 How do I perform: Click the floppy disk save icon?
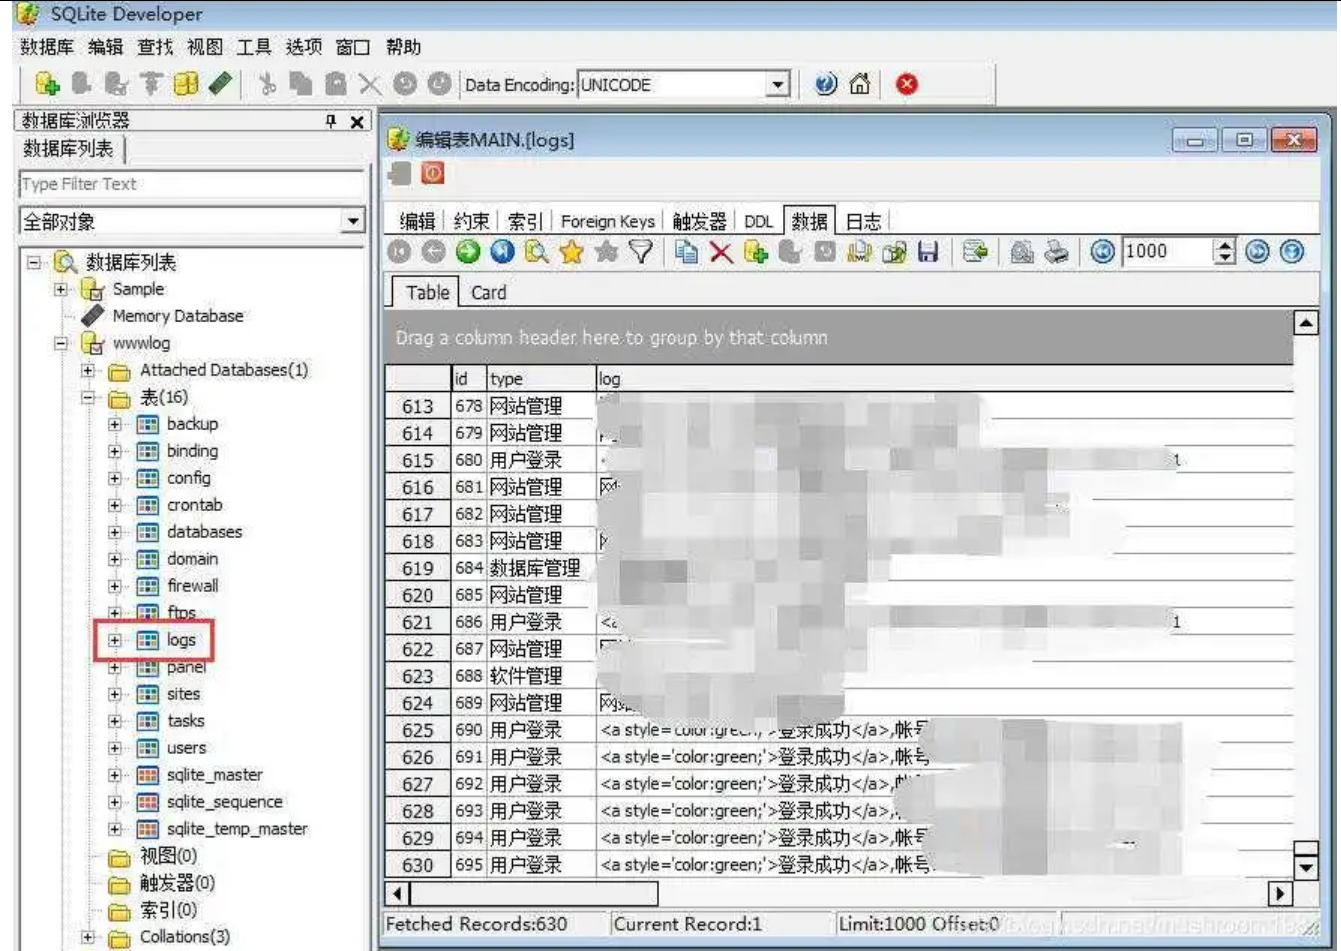tap(928, 252)
